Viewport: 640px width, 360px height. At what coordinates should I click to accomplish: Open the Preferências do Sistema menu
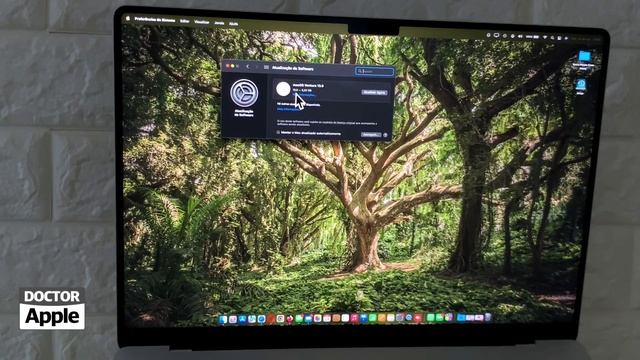pyautogui.click(x=155, y=20)
